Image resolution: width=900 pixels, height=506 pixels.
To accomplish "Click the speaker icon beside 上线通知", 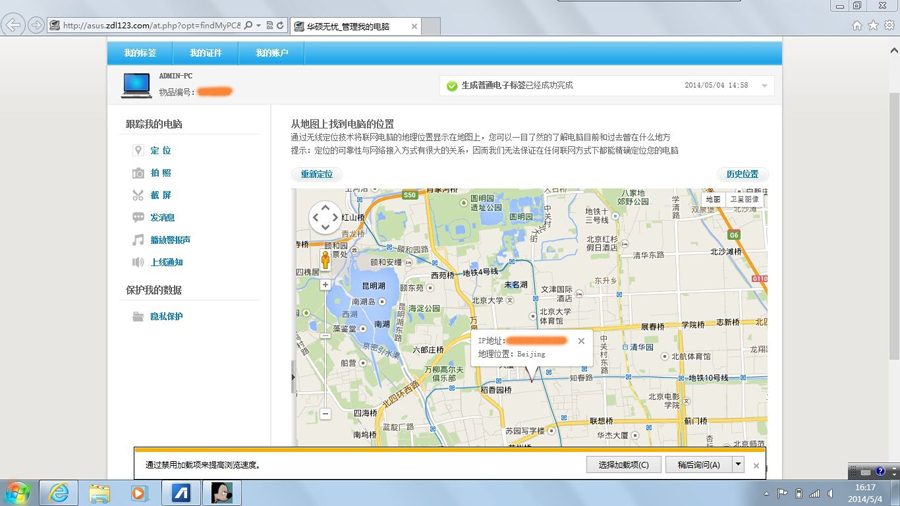I will (138, 262).
